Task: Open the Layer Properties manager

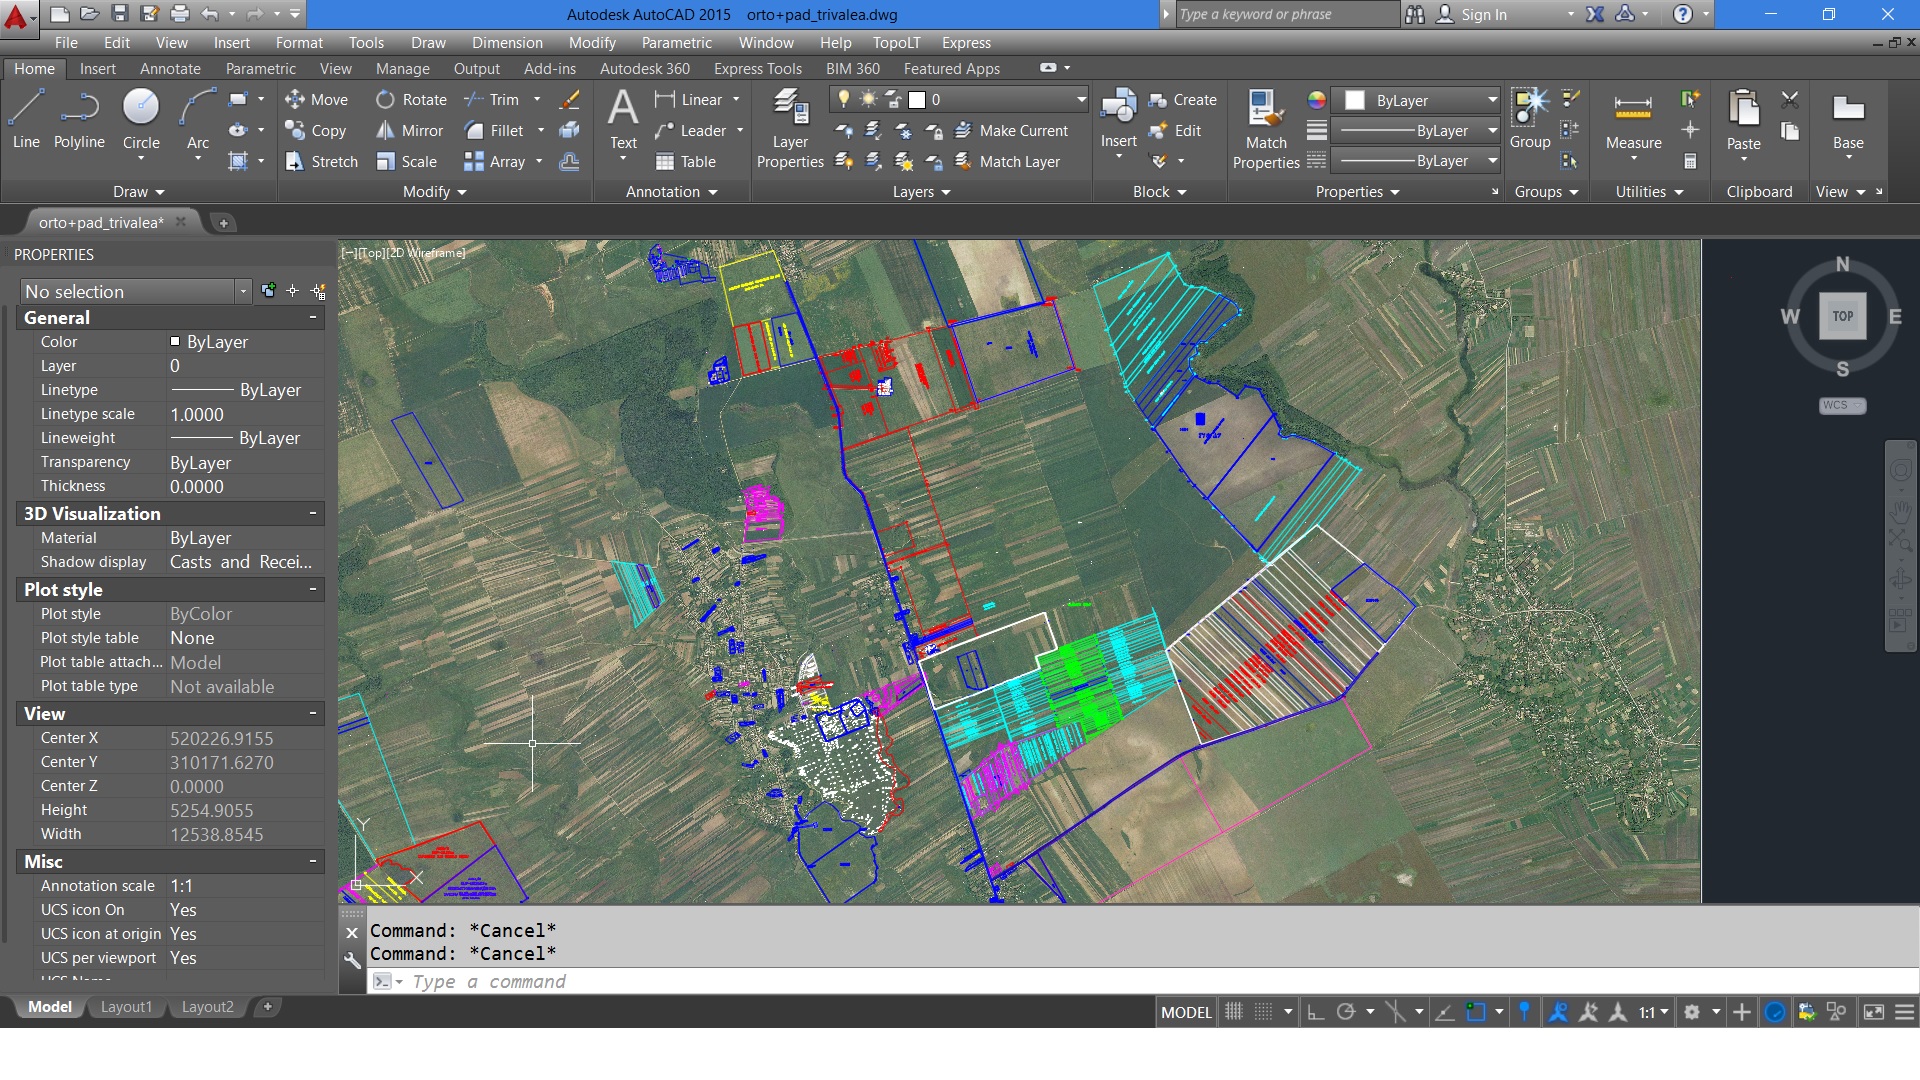Action: tap(789, 127)
